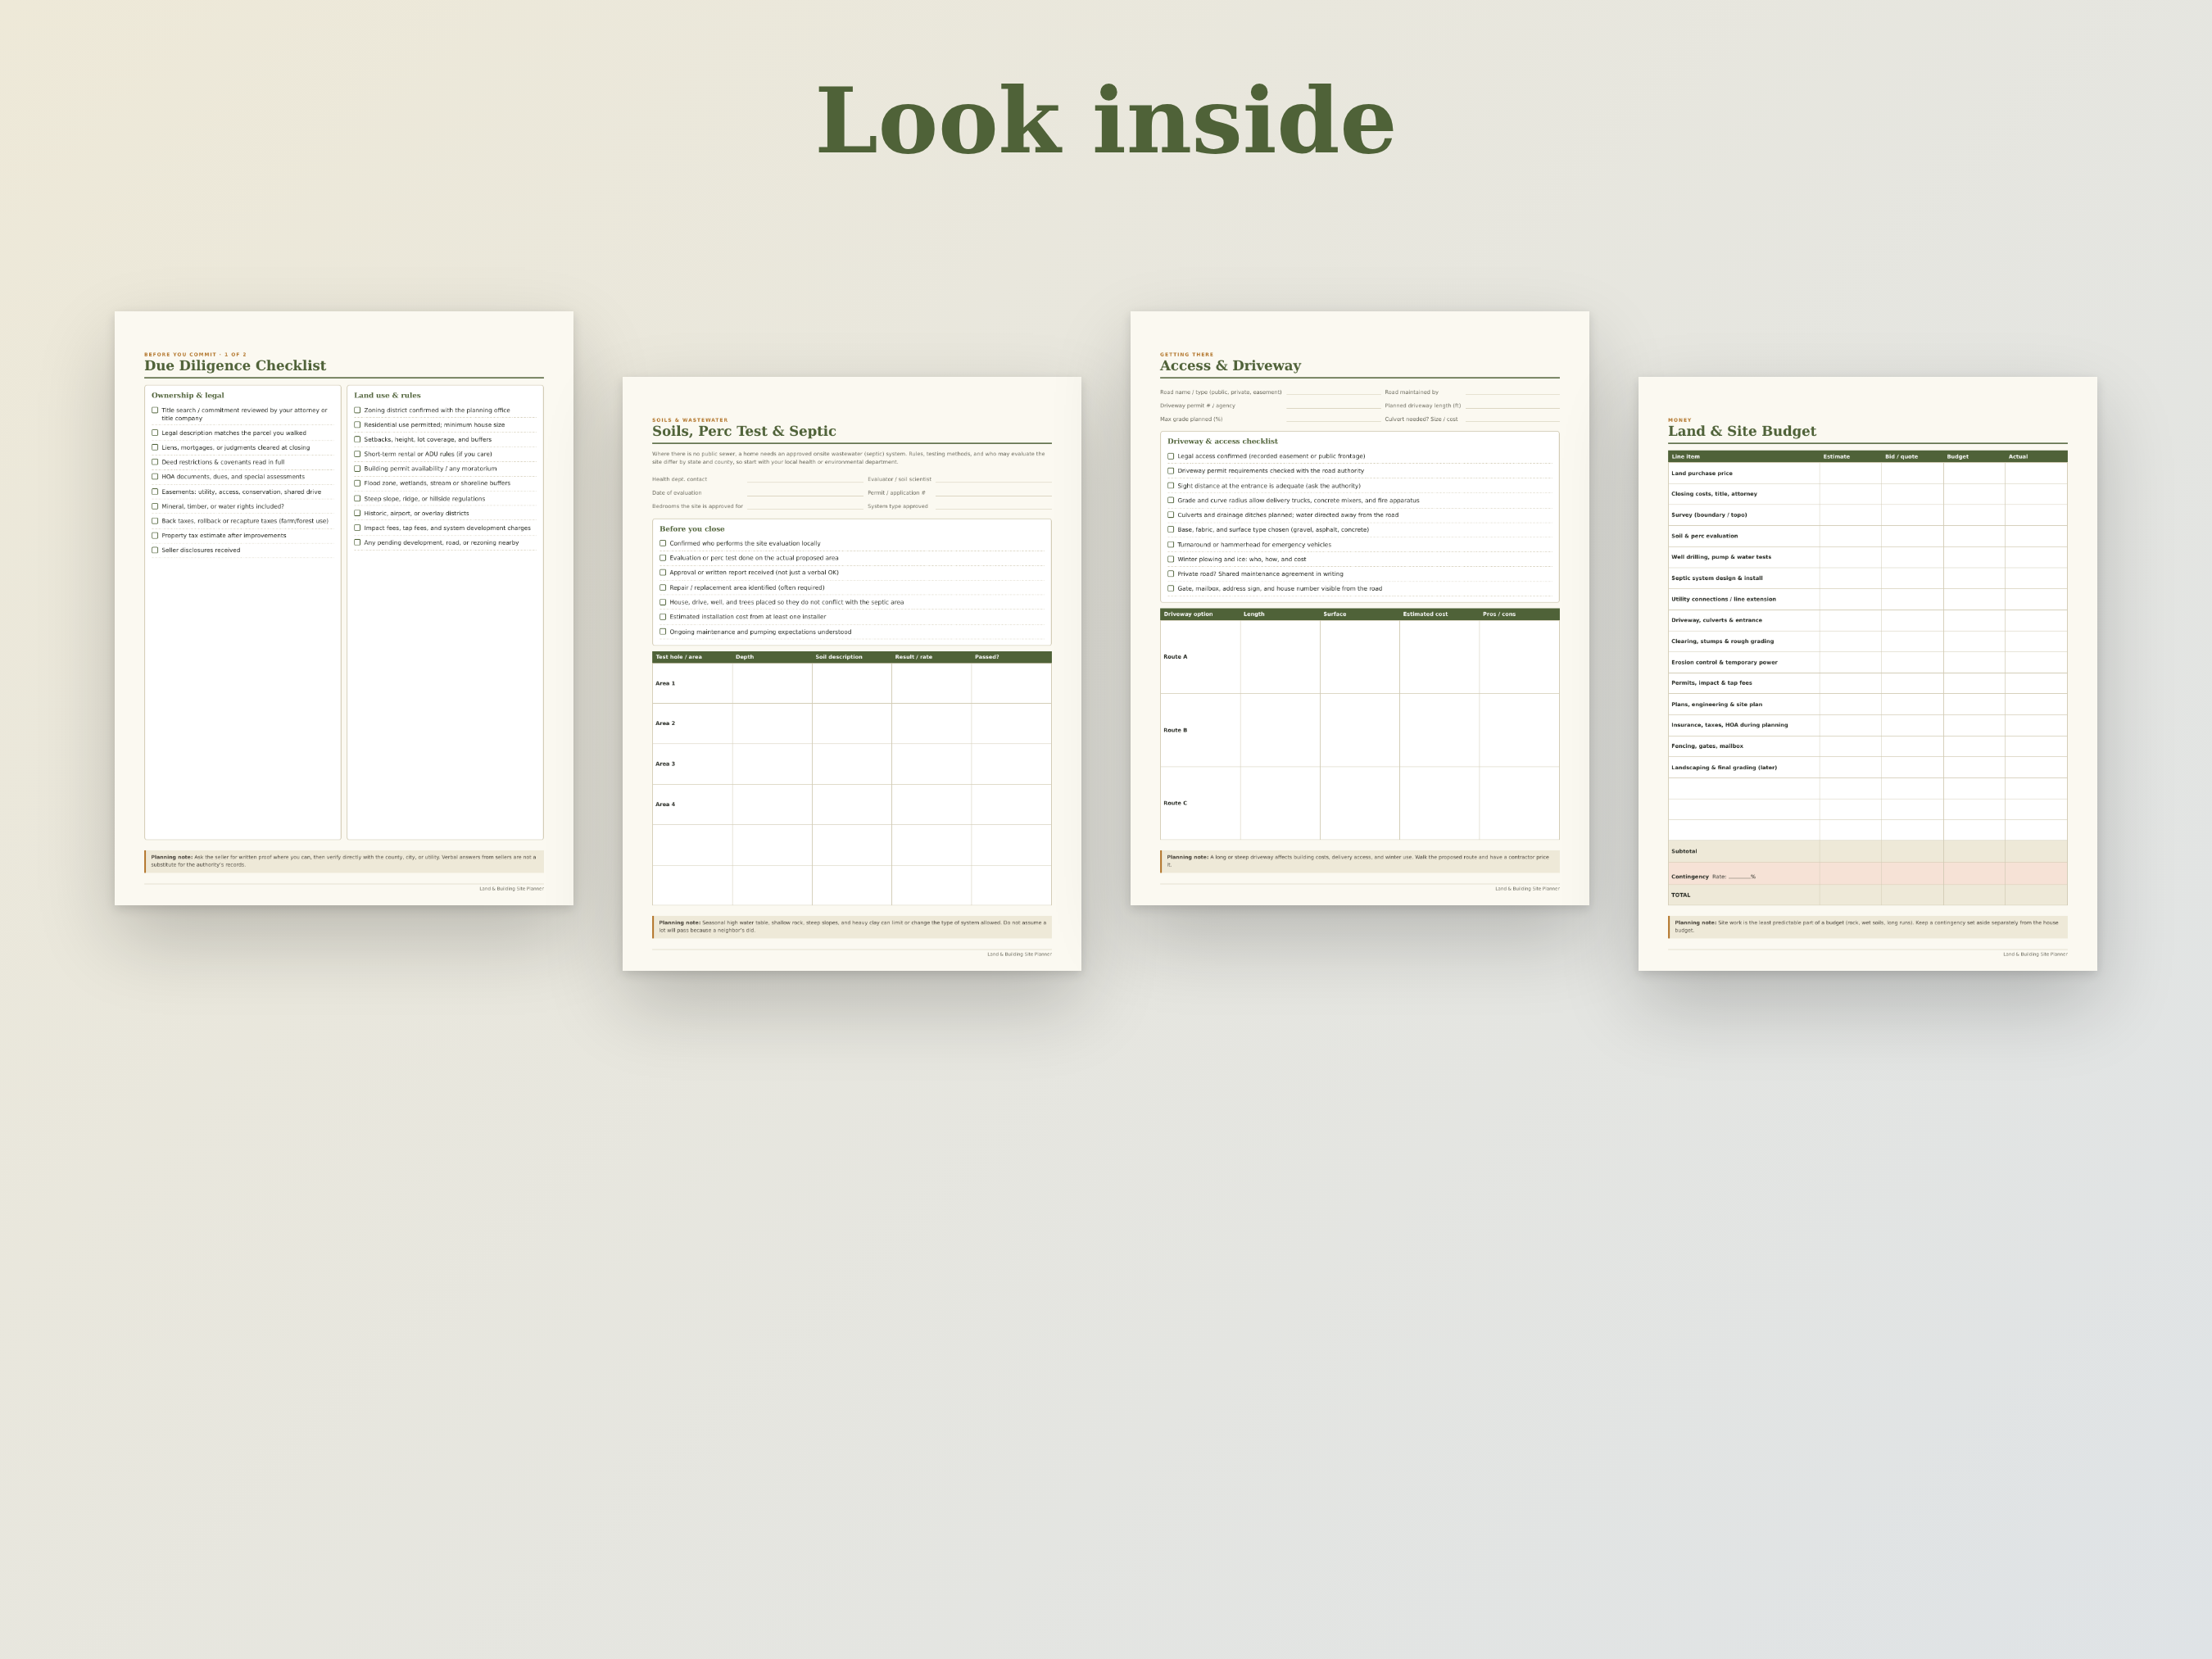This screenshot has width=2212, height=1659.
Task: Tick 'Zoning district confirmed with the planning office'
Action: click(357, 410)
